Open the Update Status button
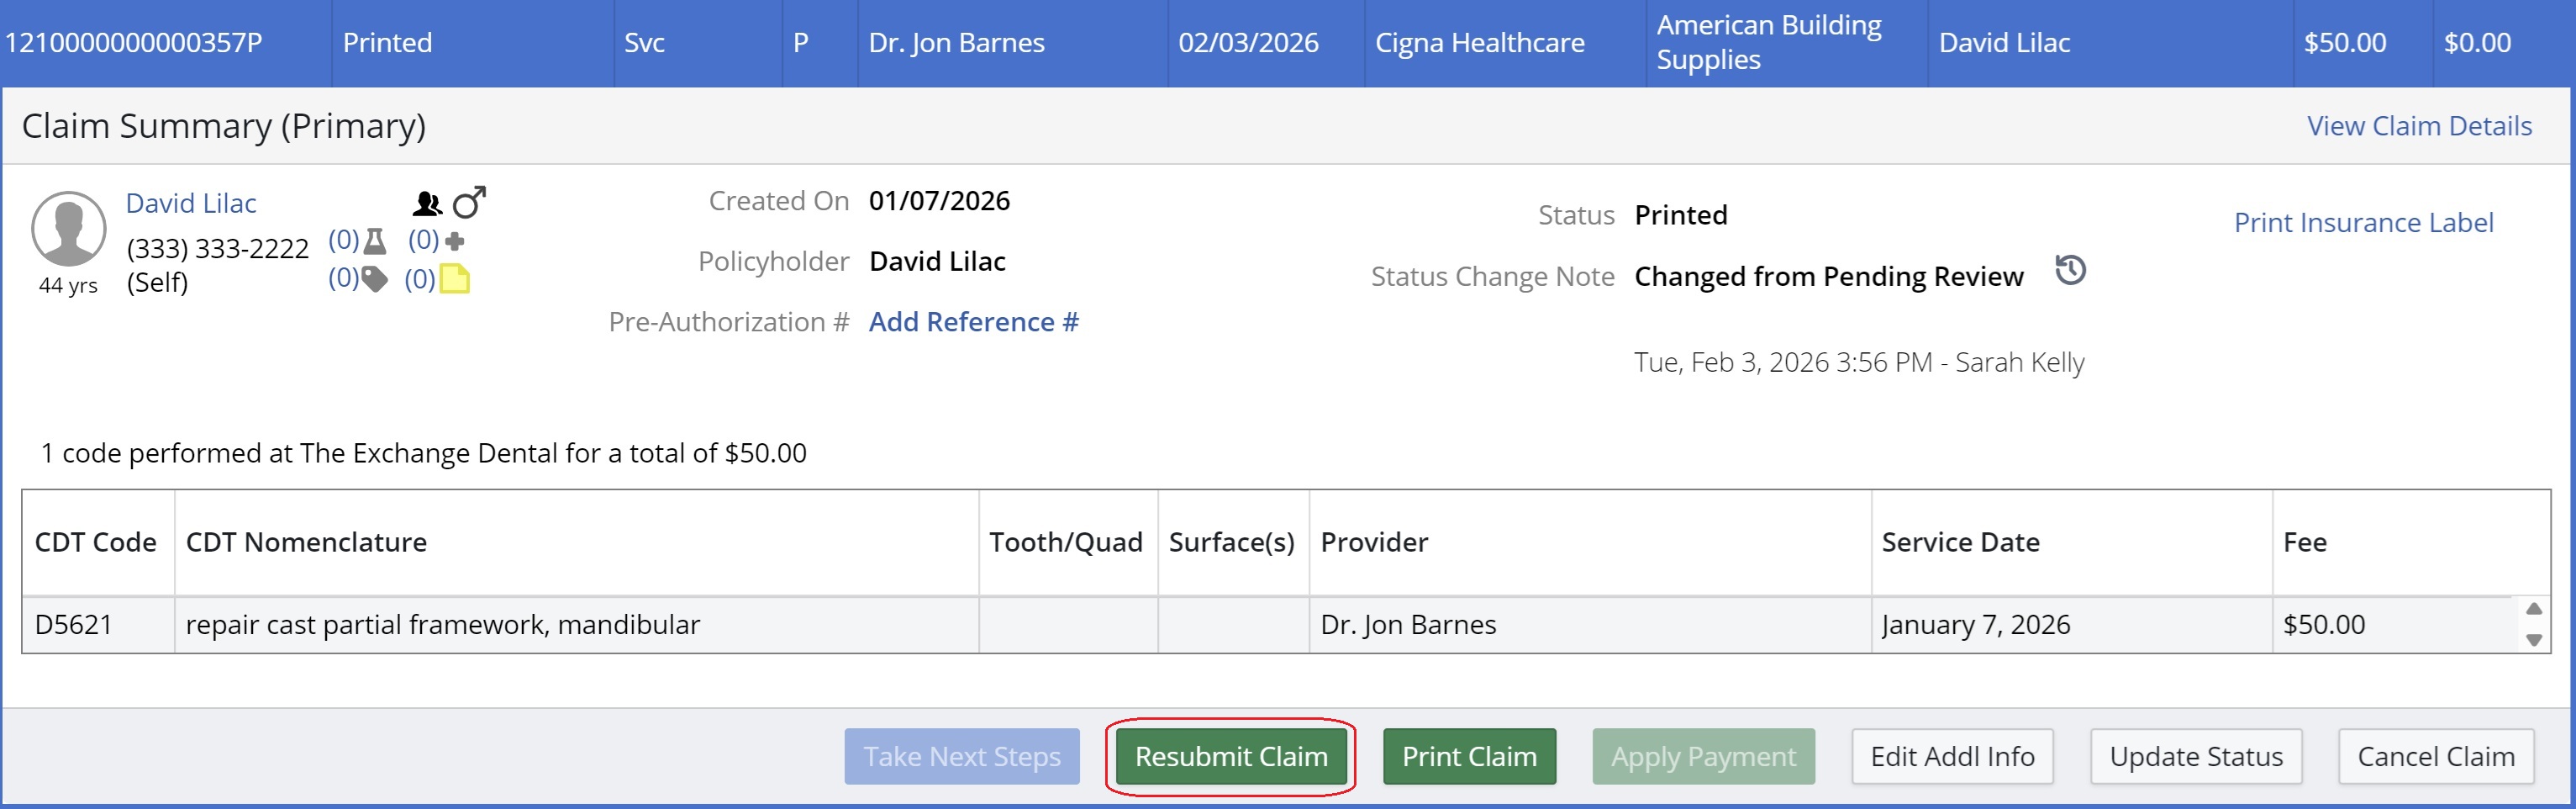 click(x=2195, y=756)
